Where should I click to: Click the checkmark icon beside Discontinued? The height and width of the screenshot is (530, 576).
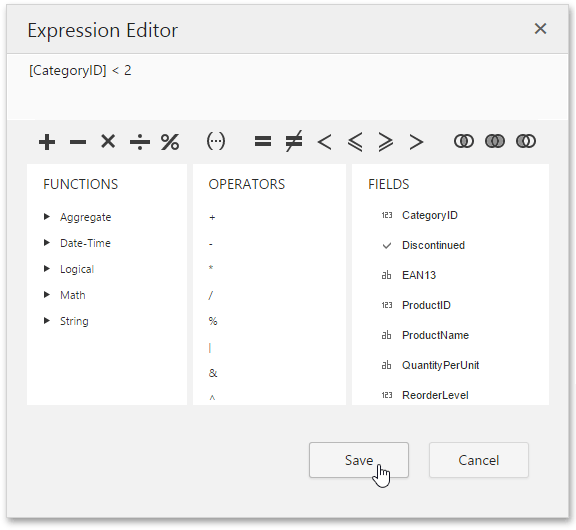pyautogui.click(x=387, y=245)
